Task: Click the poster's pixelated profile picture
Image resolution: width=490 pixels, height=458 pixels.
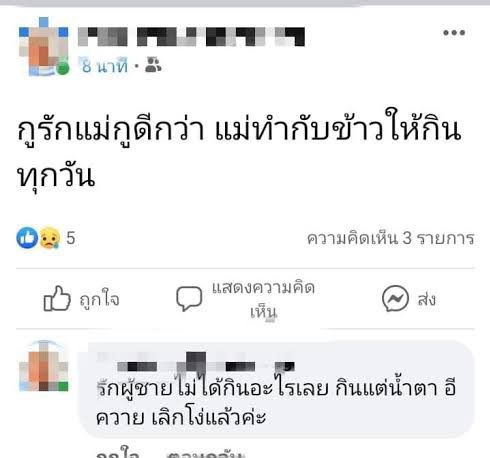Action: coord(44,47)
